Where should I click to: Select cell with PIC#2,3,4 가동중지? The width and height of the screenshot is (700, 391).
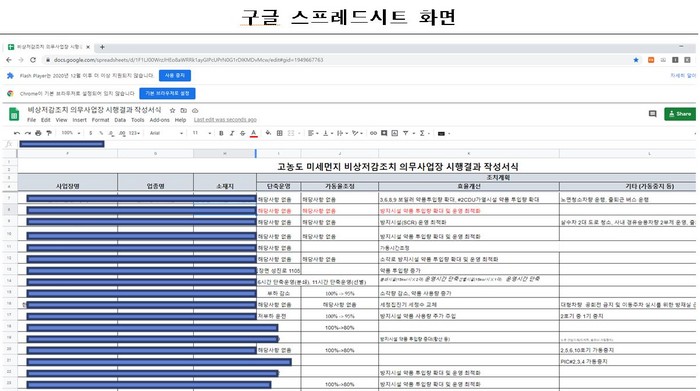(627, 361)
